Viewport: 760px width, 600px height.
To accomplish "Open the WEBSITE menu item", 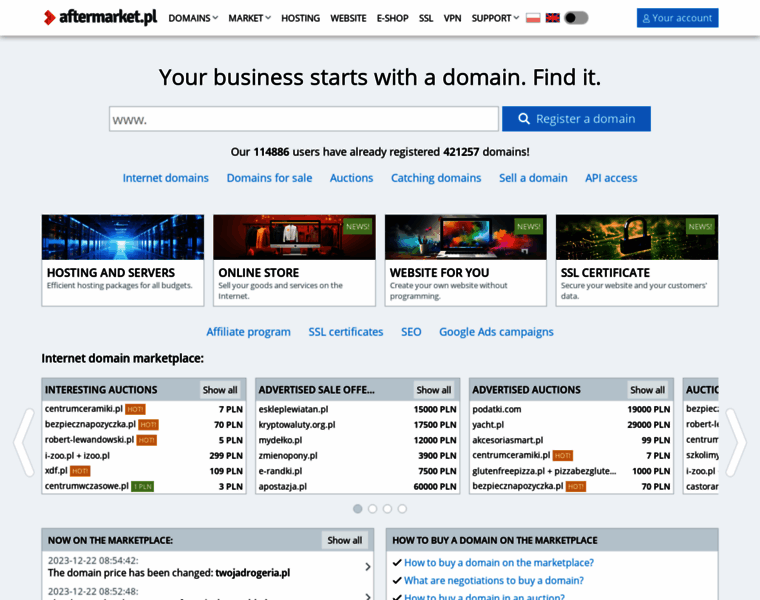I will tap(348, 18).
